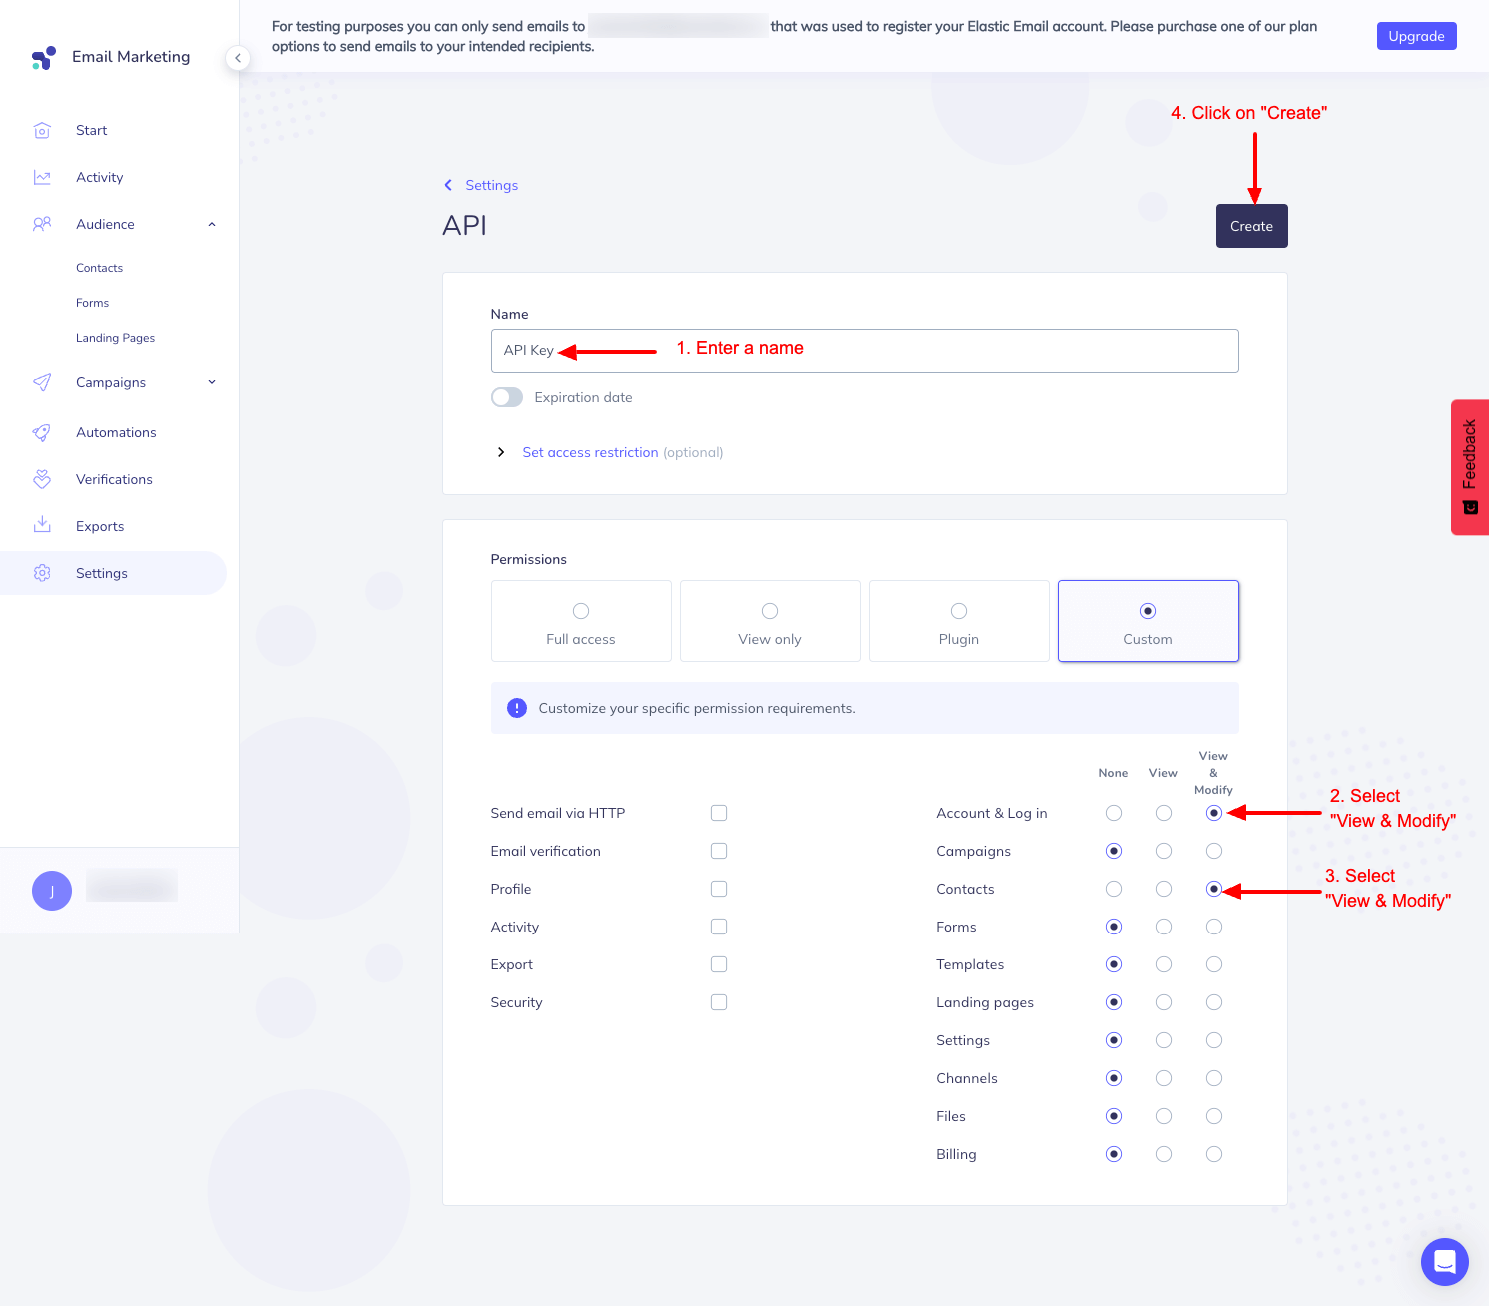Click the Automations rocket icon
The height and width of the screenshot is (1307, 1489).
tap(42, 433)
